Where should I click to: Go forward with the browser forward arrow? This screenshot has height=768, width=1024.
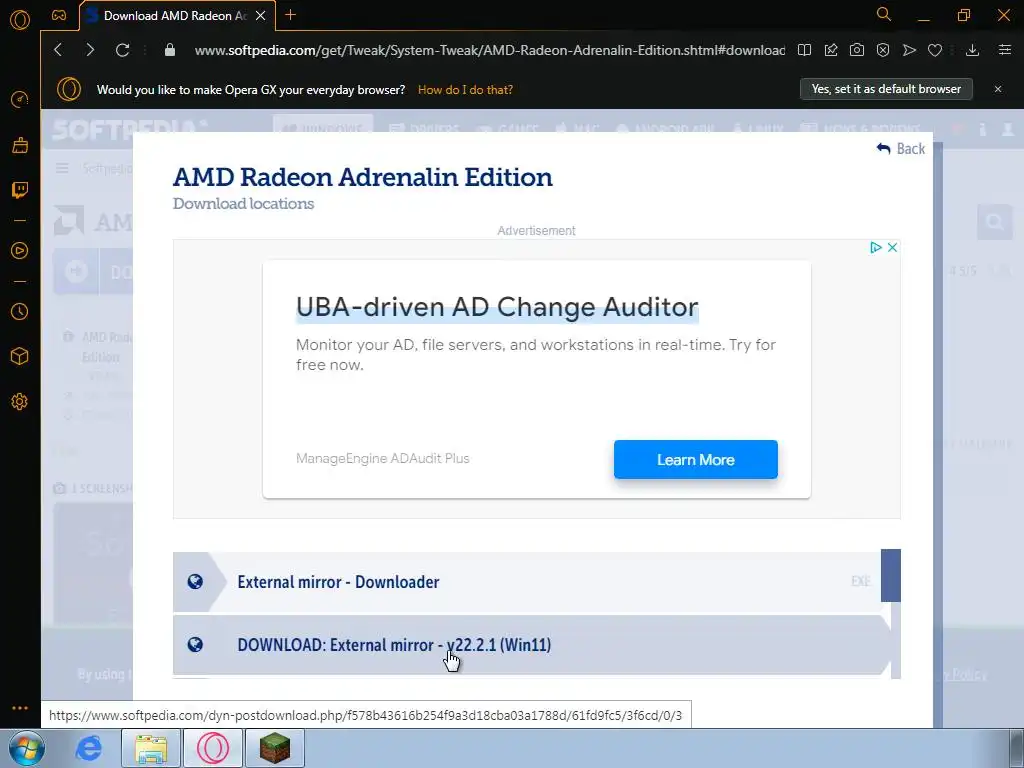click(90, 50)
